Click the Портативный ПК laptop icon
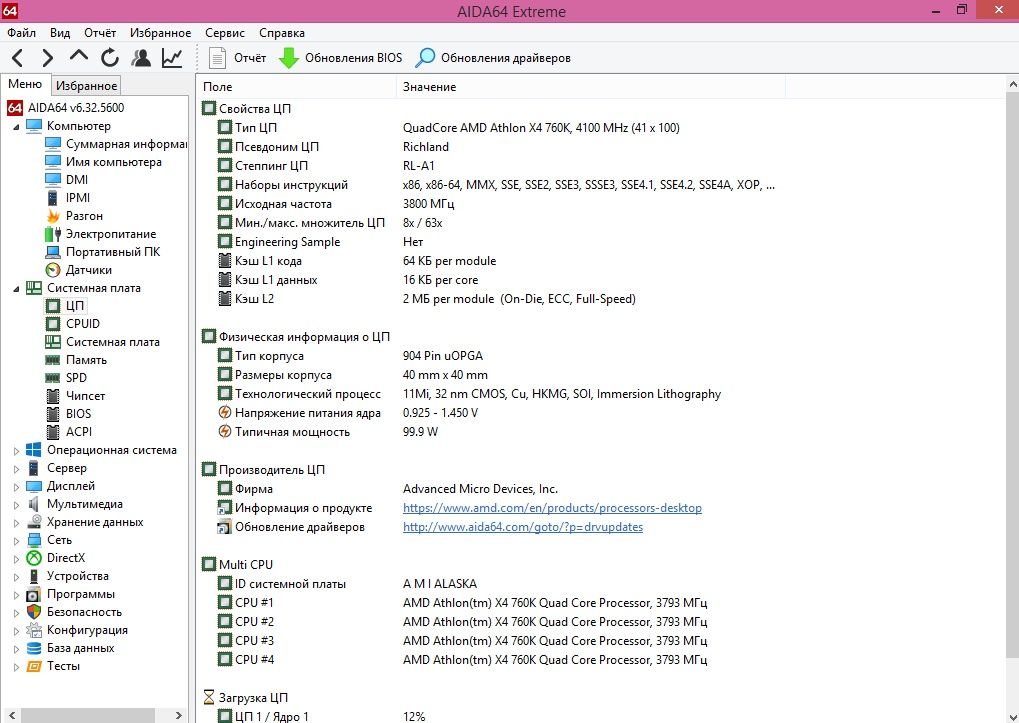This screenshot has width=1019, height=723. (53, 252)
